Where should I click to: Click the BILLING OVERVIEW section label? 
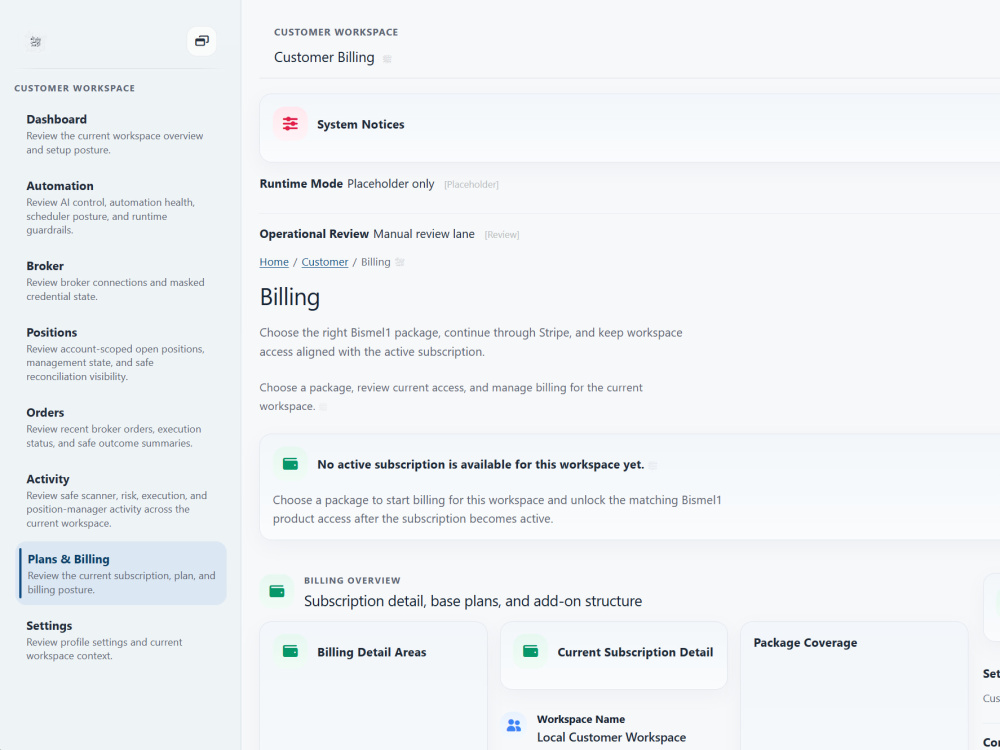click(x=352, y=580)
